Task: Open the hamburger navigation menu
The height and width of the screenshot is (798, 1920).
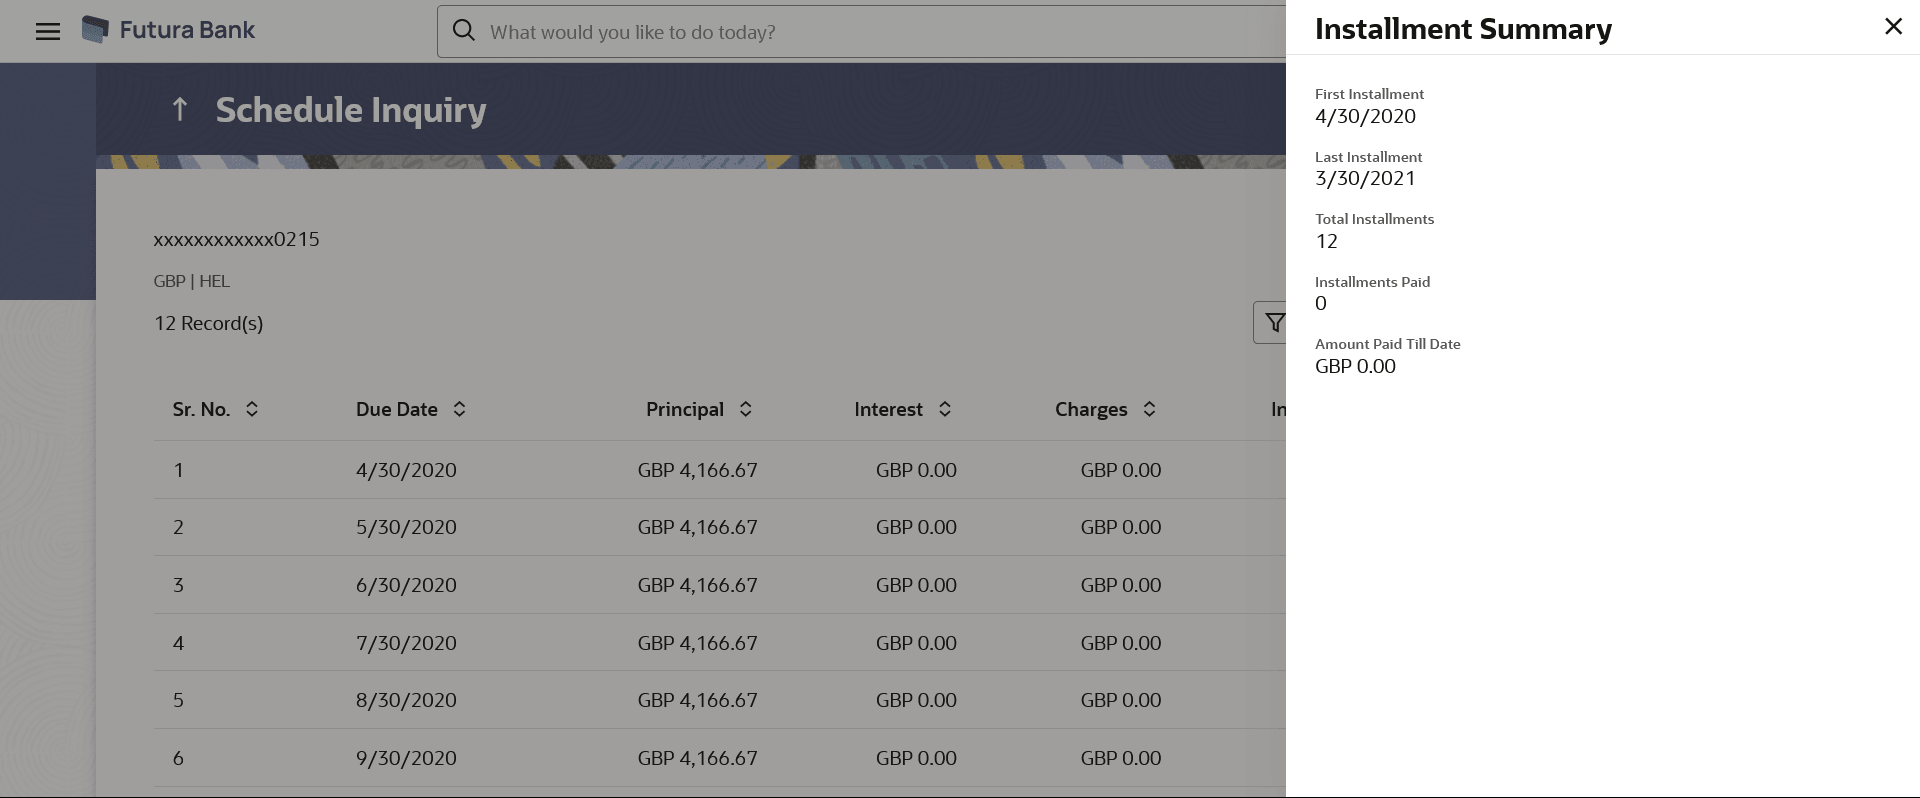Action: click(x=48, y=31)
